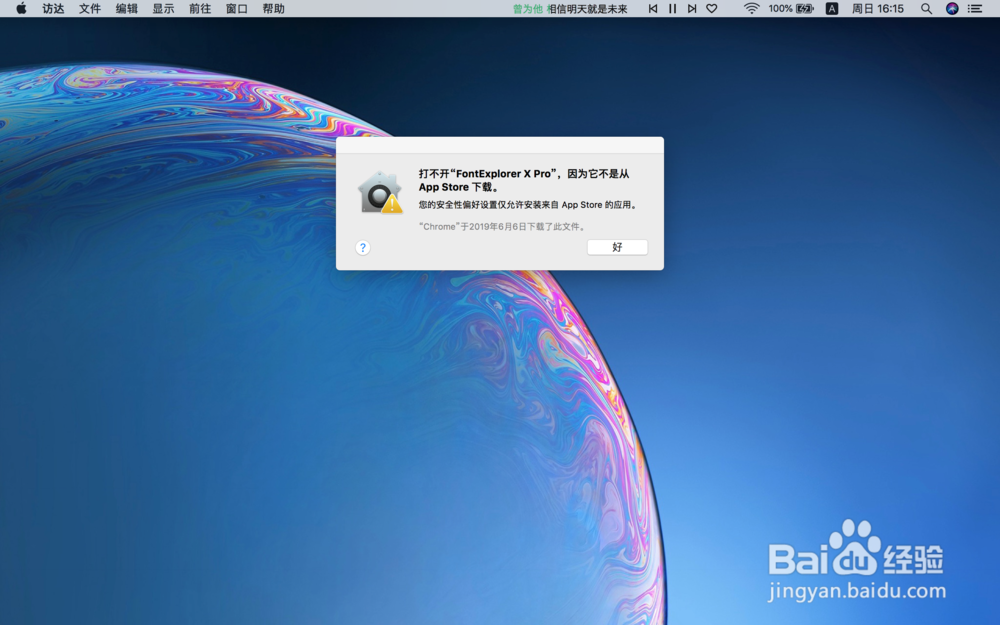The image size is (1000, 625).
Task: Click the 好 button in the dialog
Action: tap(617, 247)
